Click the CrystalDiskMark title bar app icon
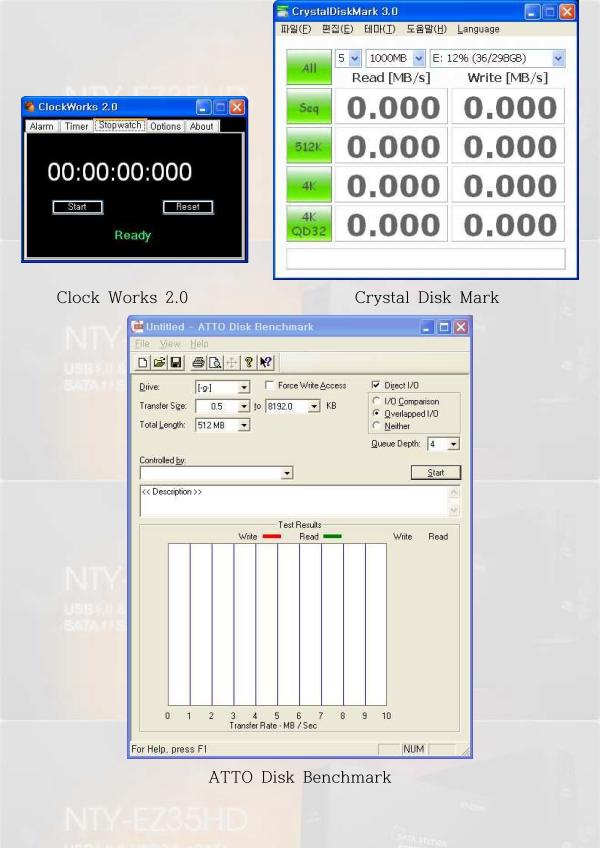 pyautogui.click(x=282, y=11)
